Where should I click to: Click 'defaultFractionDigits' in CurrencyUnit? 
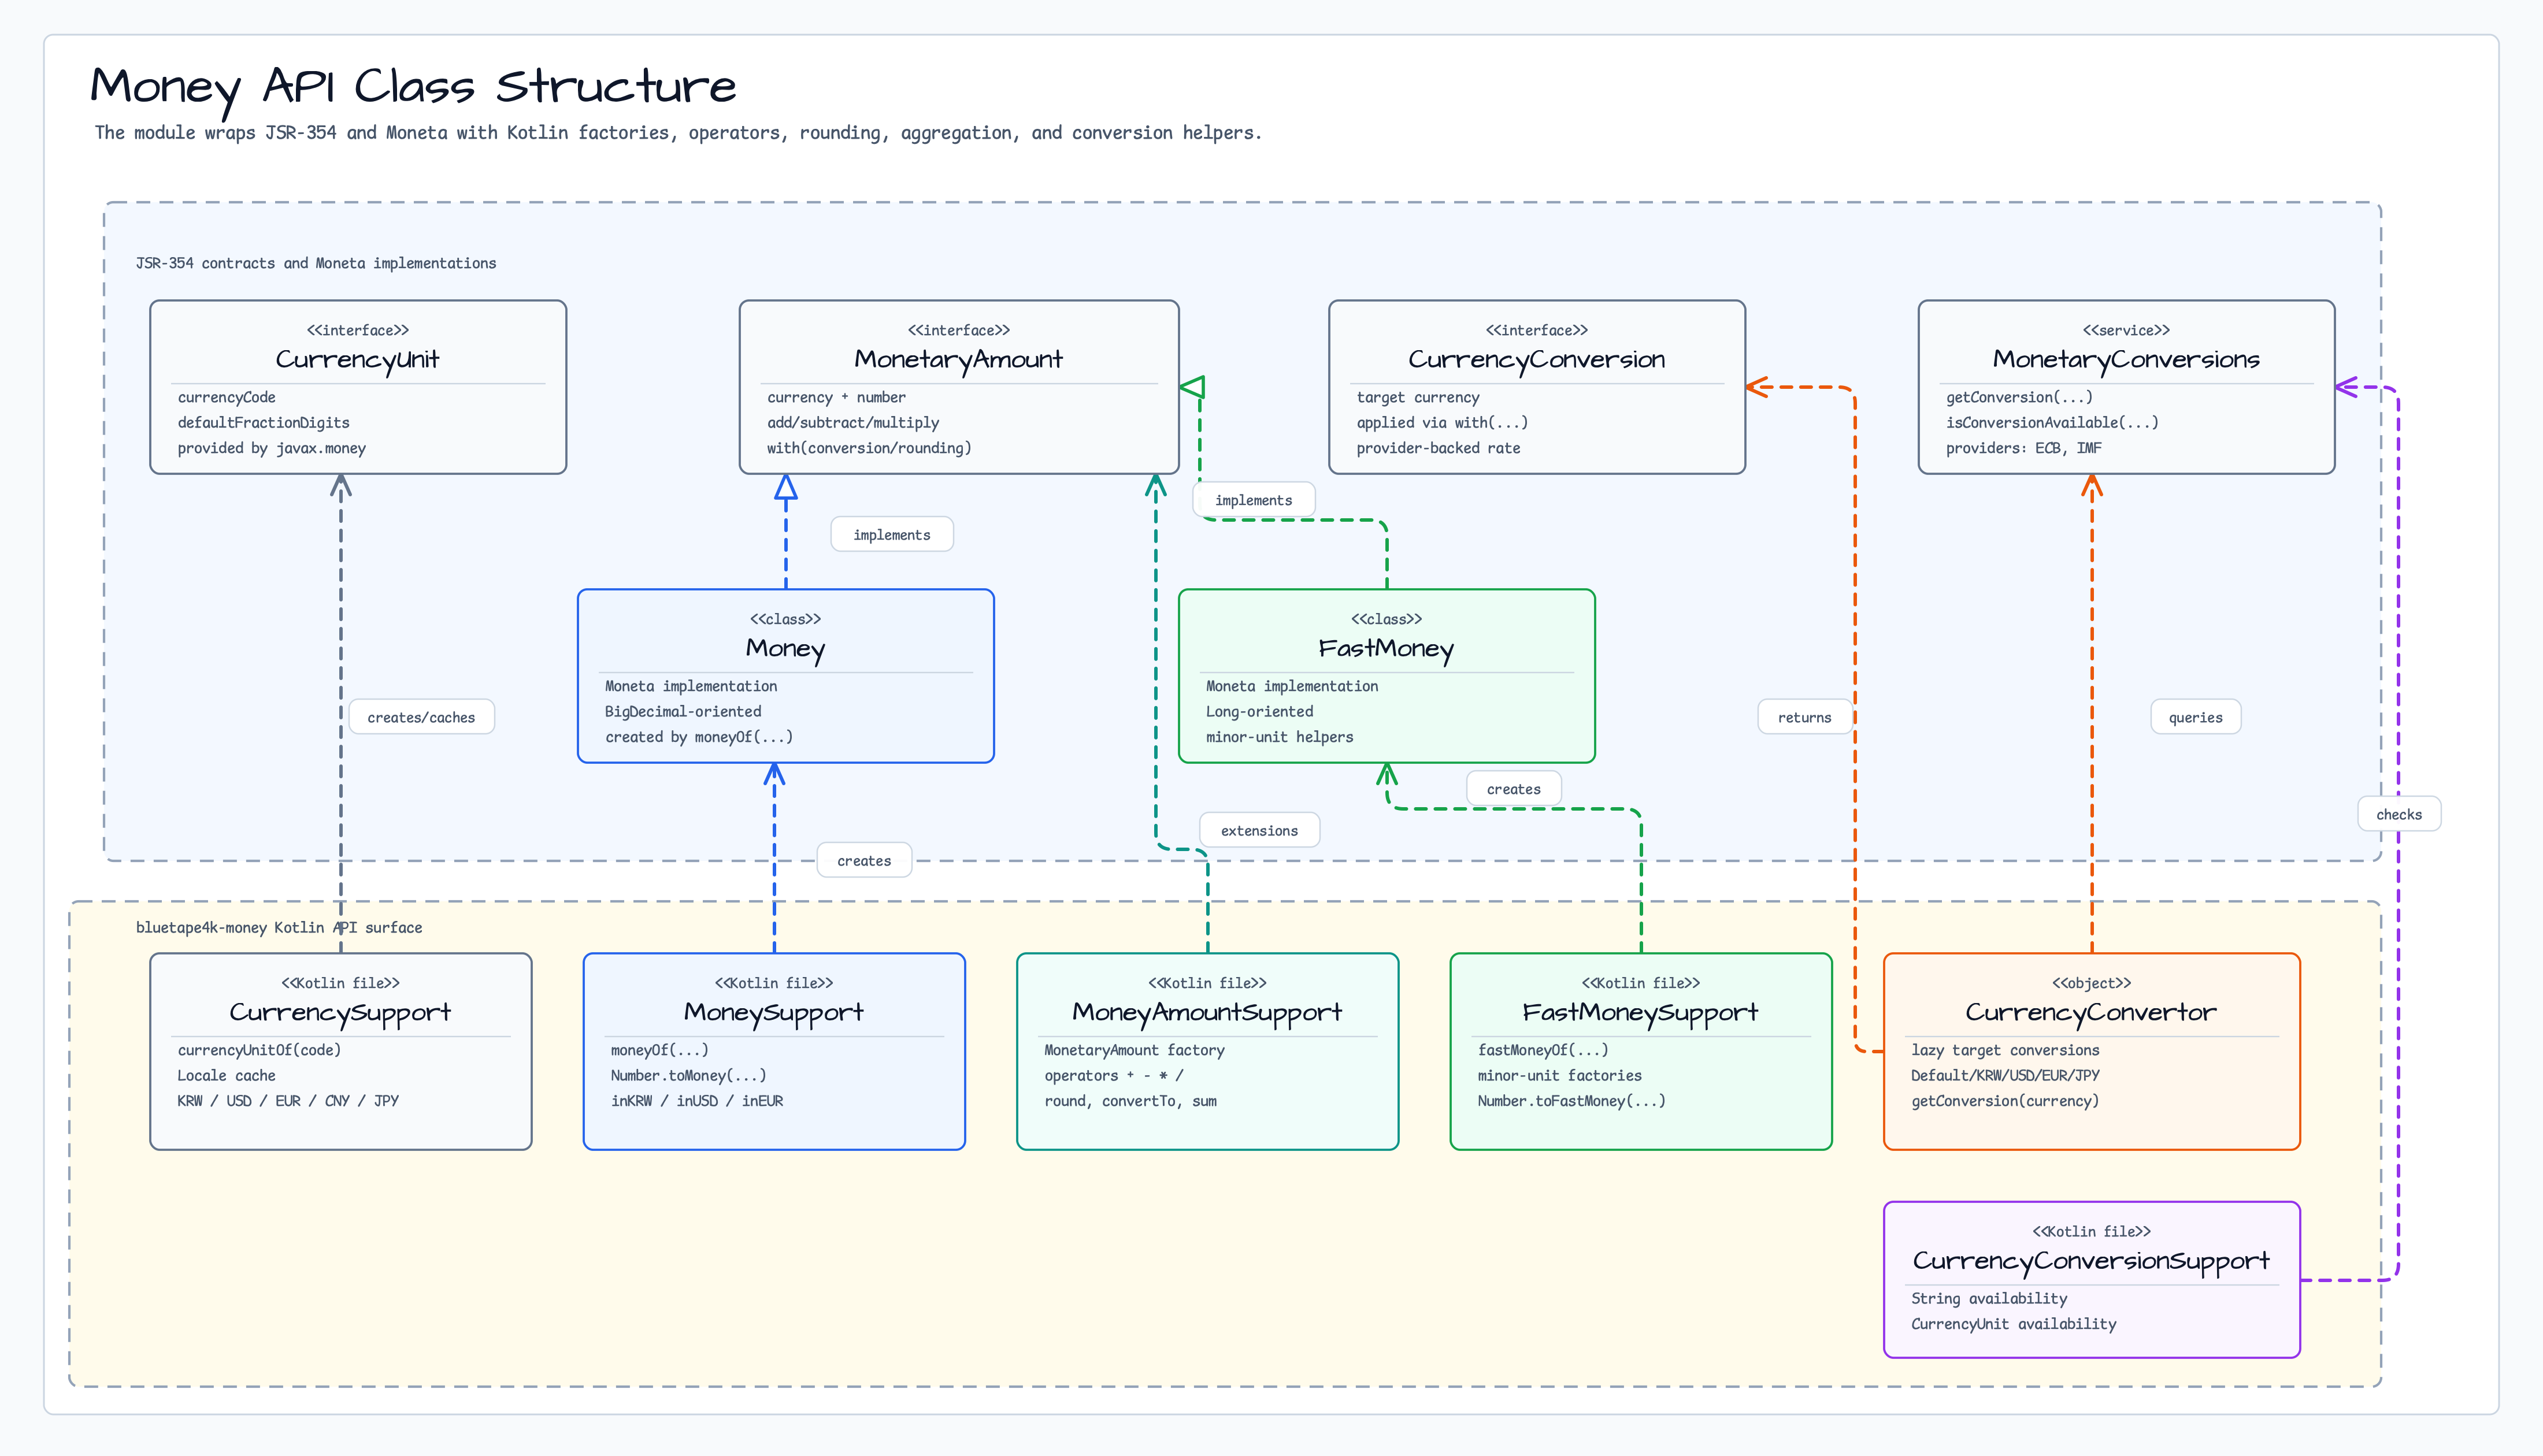(263, 422)
